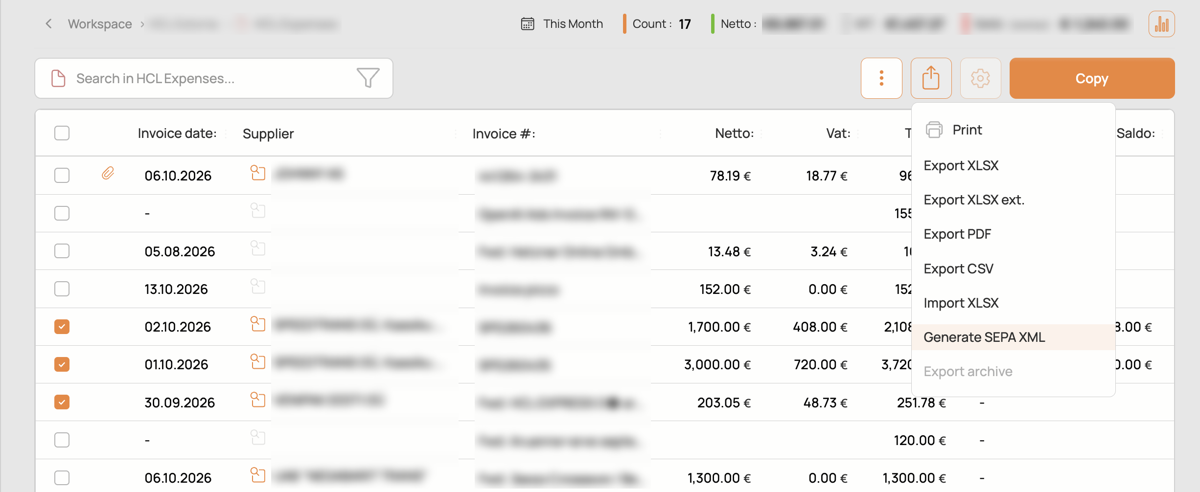1200x492 pixels.
Task: Click the Netto value 1,700.00 €
Action: tap(720, 327)
